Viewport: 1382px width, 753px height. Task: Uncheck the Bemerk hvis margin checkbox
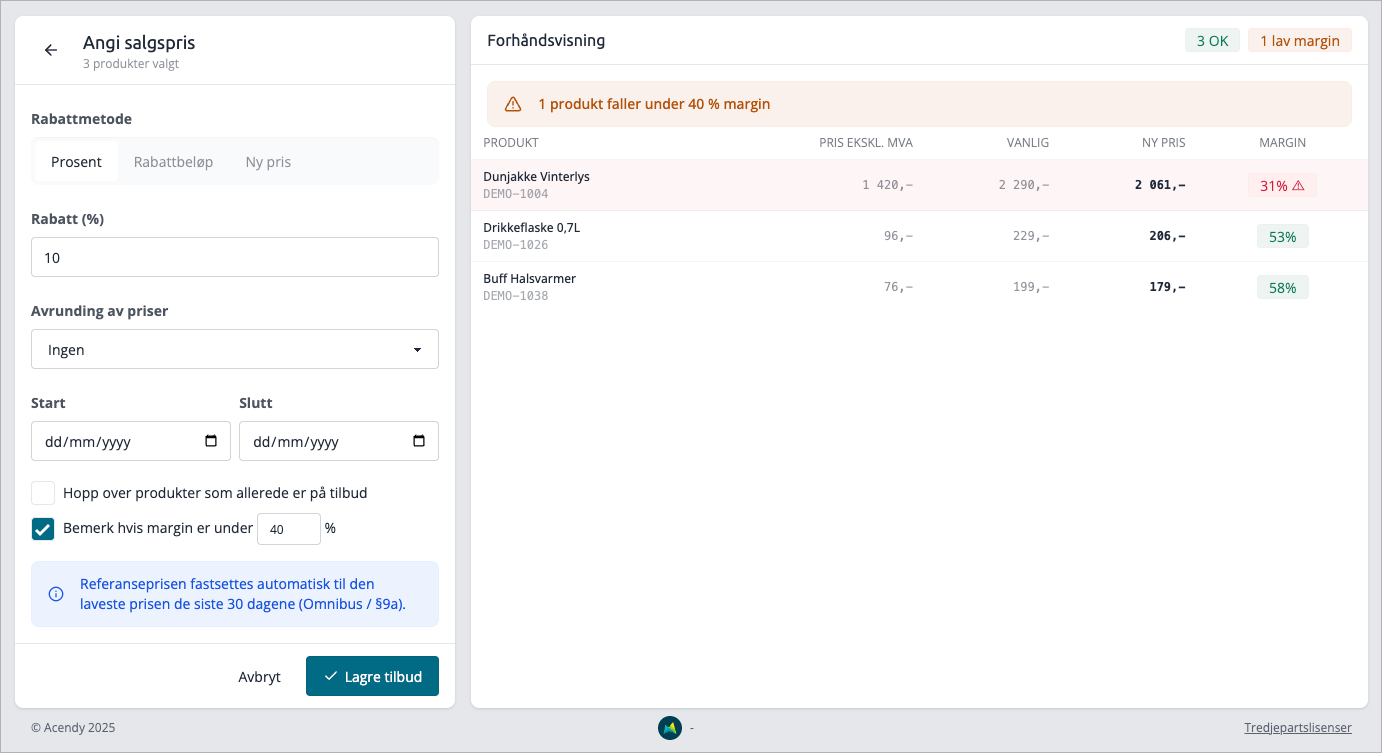pyautogui.click(x=43, y=528)
